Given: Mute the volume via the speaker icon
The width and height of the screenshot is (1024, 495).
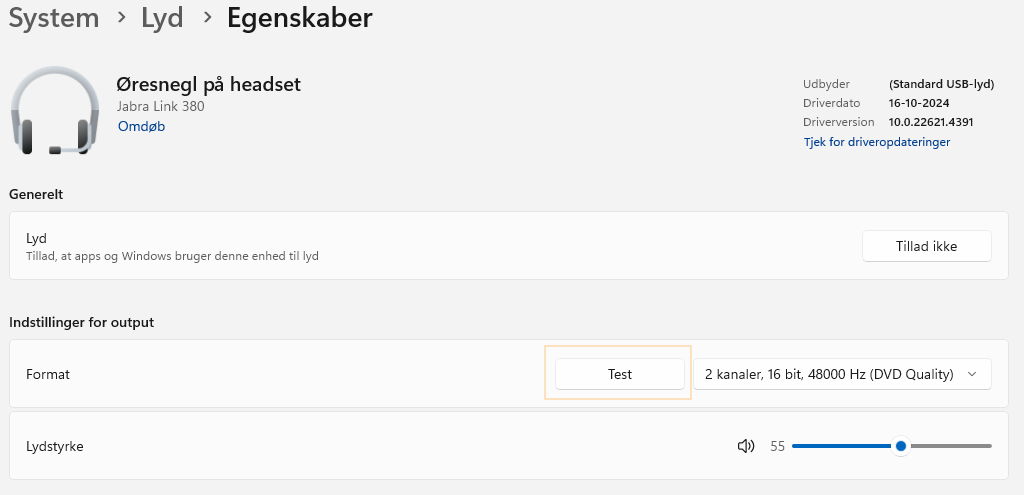Looking at the screenshot, I should tap(745, 446).
